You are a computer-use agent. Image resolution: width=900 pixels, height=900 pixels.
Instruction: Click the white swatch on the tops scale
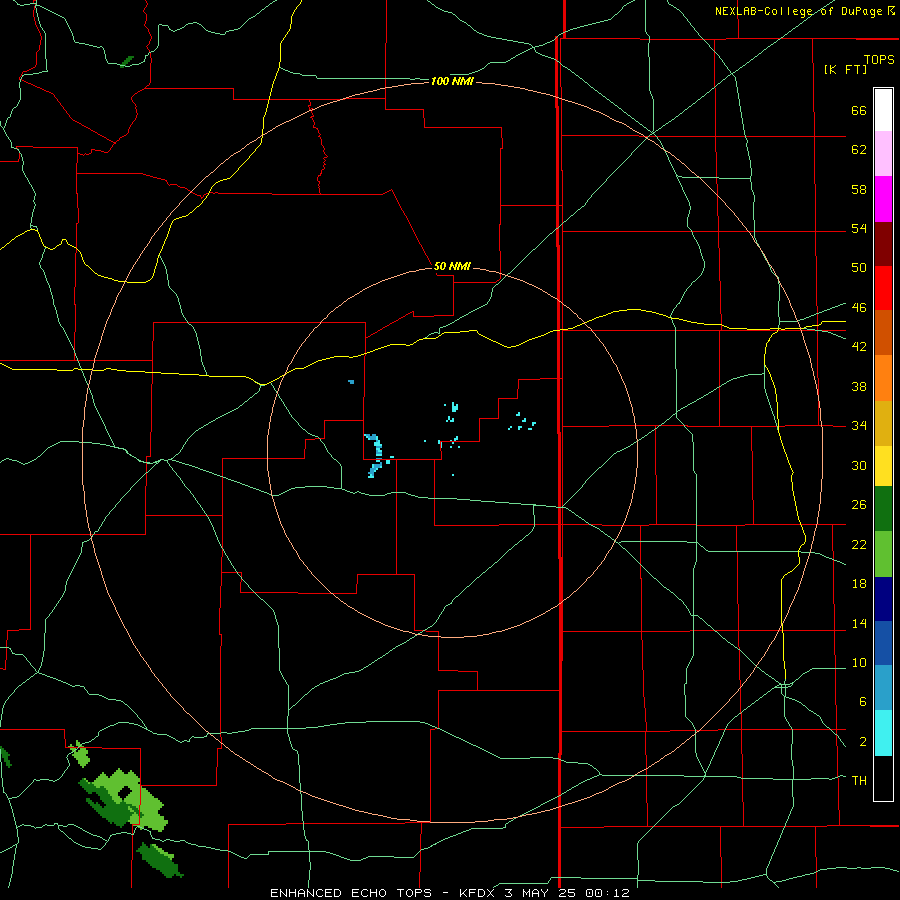coord(883,110)
